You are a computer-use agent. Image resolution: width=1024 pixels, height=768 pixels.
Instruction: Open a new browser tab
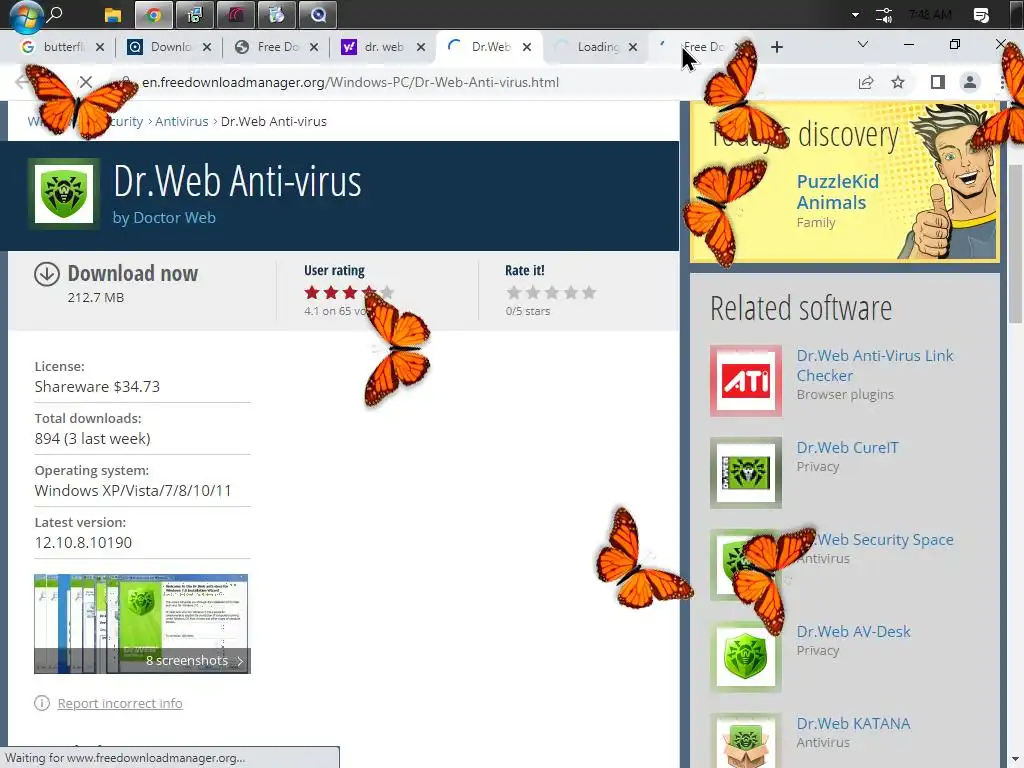click(776, 47)
